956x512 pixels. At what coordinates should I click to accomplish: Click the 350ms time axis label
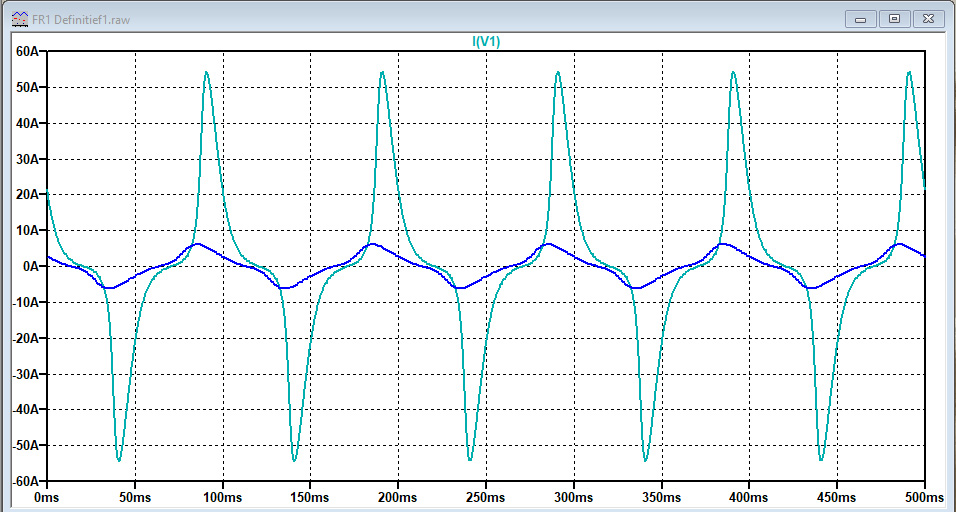click(x=662, y=497)
